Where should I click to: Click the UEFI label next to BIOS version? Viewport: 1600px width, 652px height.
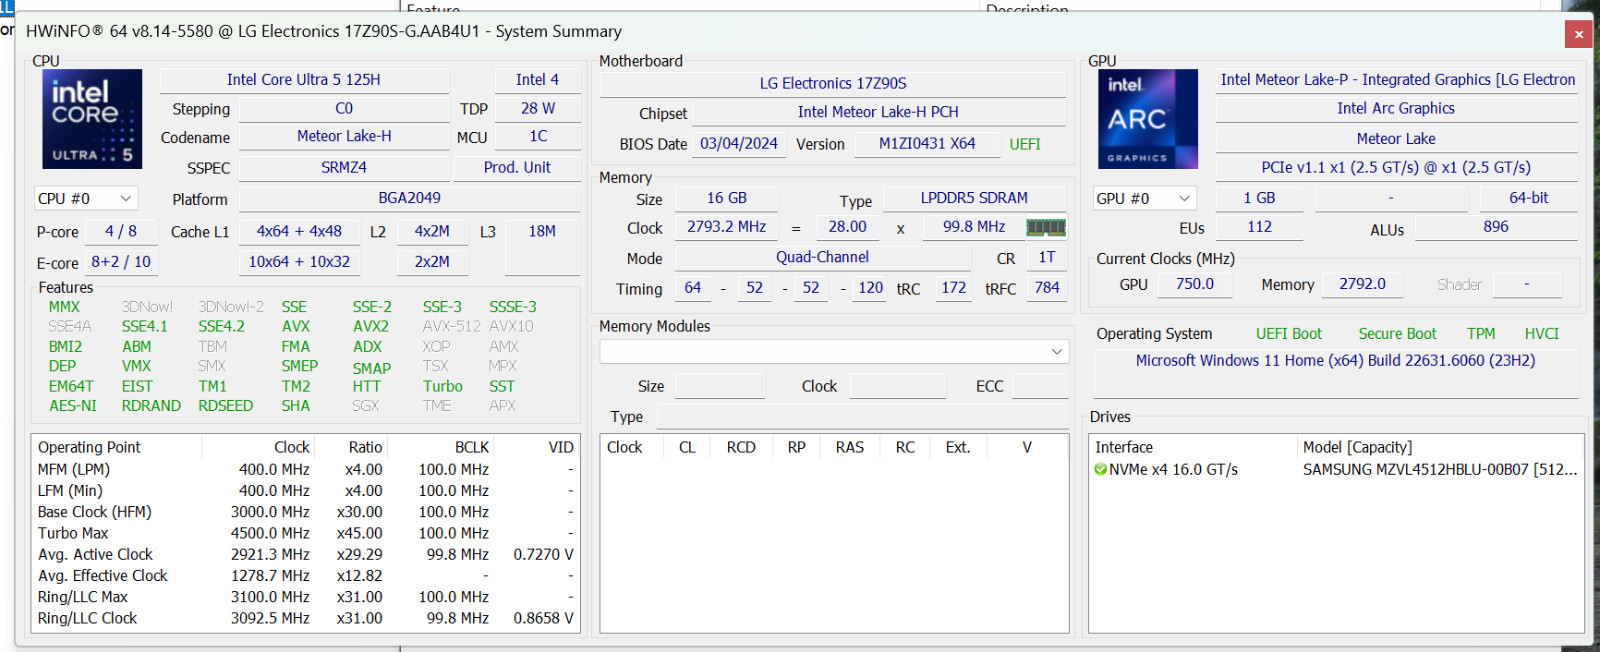1025,144
